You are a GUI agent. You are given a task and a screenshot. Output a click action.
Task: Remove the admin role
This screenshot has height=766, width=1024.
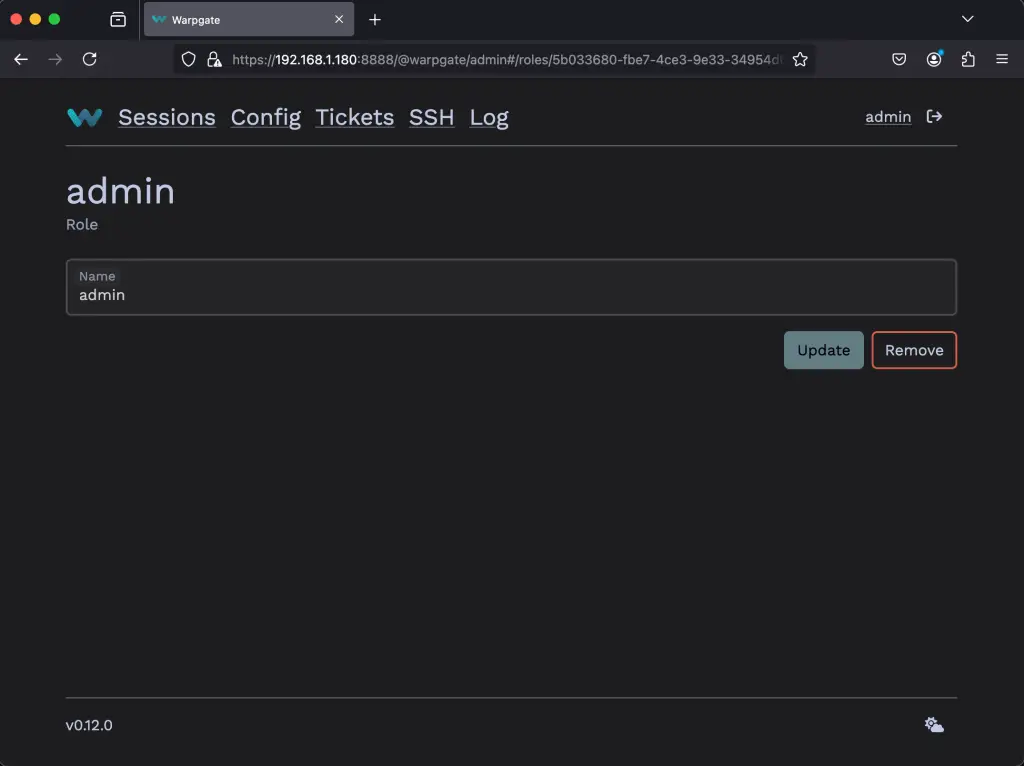tap(913, 350)
